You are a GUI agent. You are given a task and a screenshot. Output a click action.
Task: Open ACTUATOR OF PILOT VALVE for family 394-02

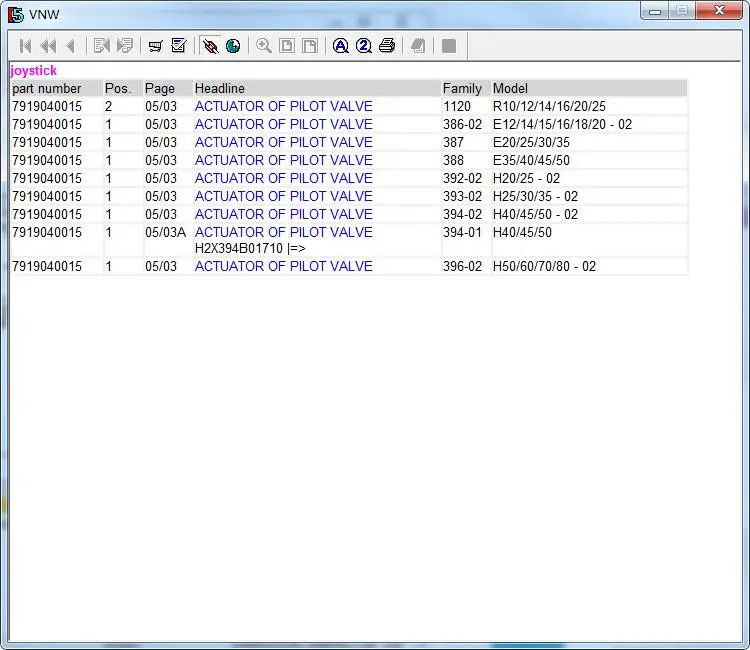pos(283,214)
